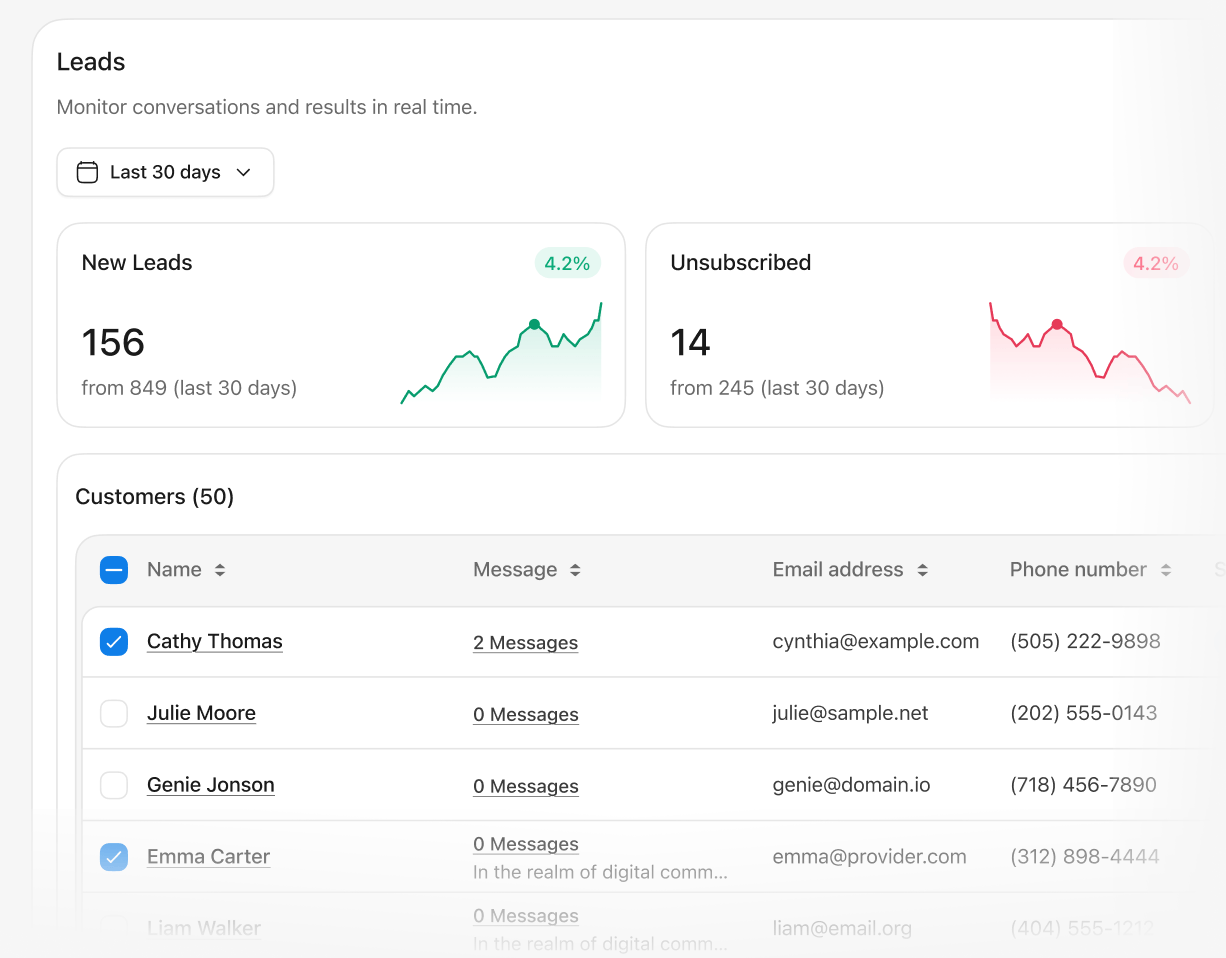Sort by the Phone number column sort icon
Image resolution: width=1226 pixels, height=958 pixels.
click(x=1165, y=570)
